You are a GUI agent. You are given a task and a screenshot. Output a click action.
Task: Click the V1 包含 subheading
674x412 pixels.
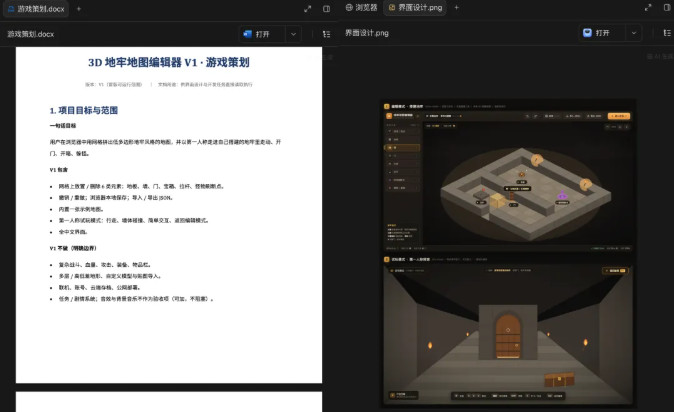pyautogui.click(x=58, y=169)
